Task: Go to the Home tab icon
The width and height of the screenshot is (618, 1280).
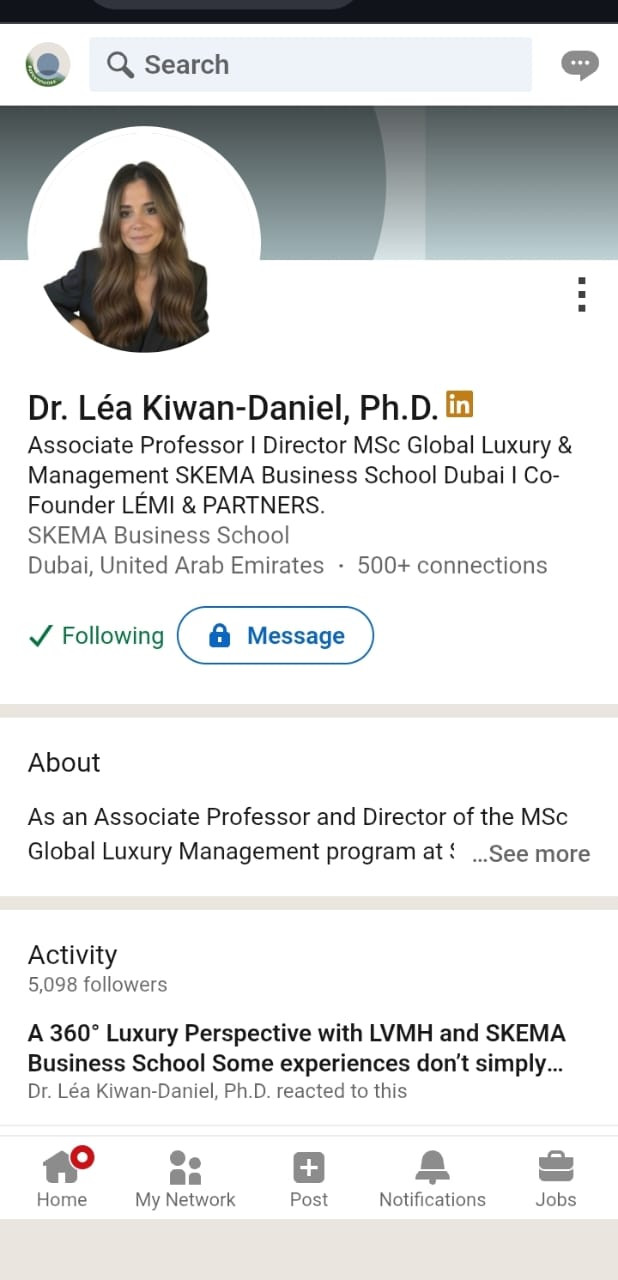Action: click(x=62, y=1167)
